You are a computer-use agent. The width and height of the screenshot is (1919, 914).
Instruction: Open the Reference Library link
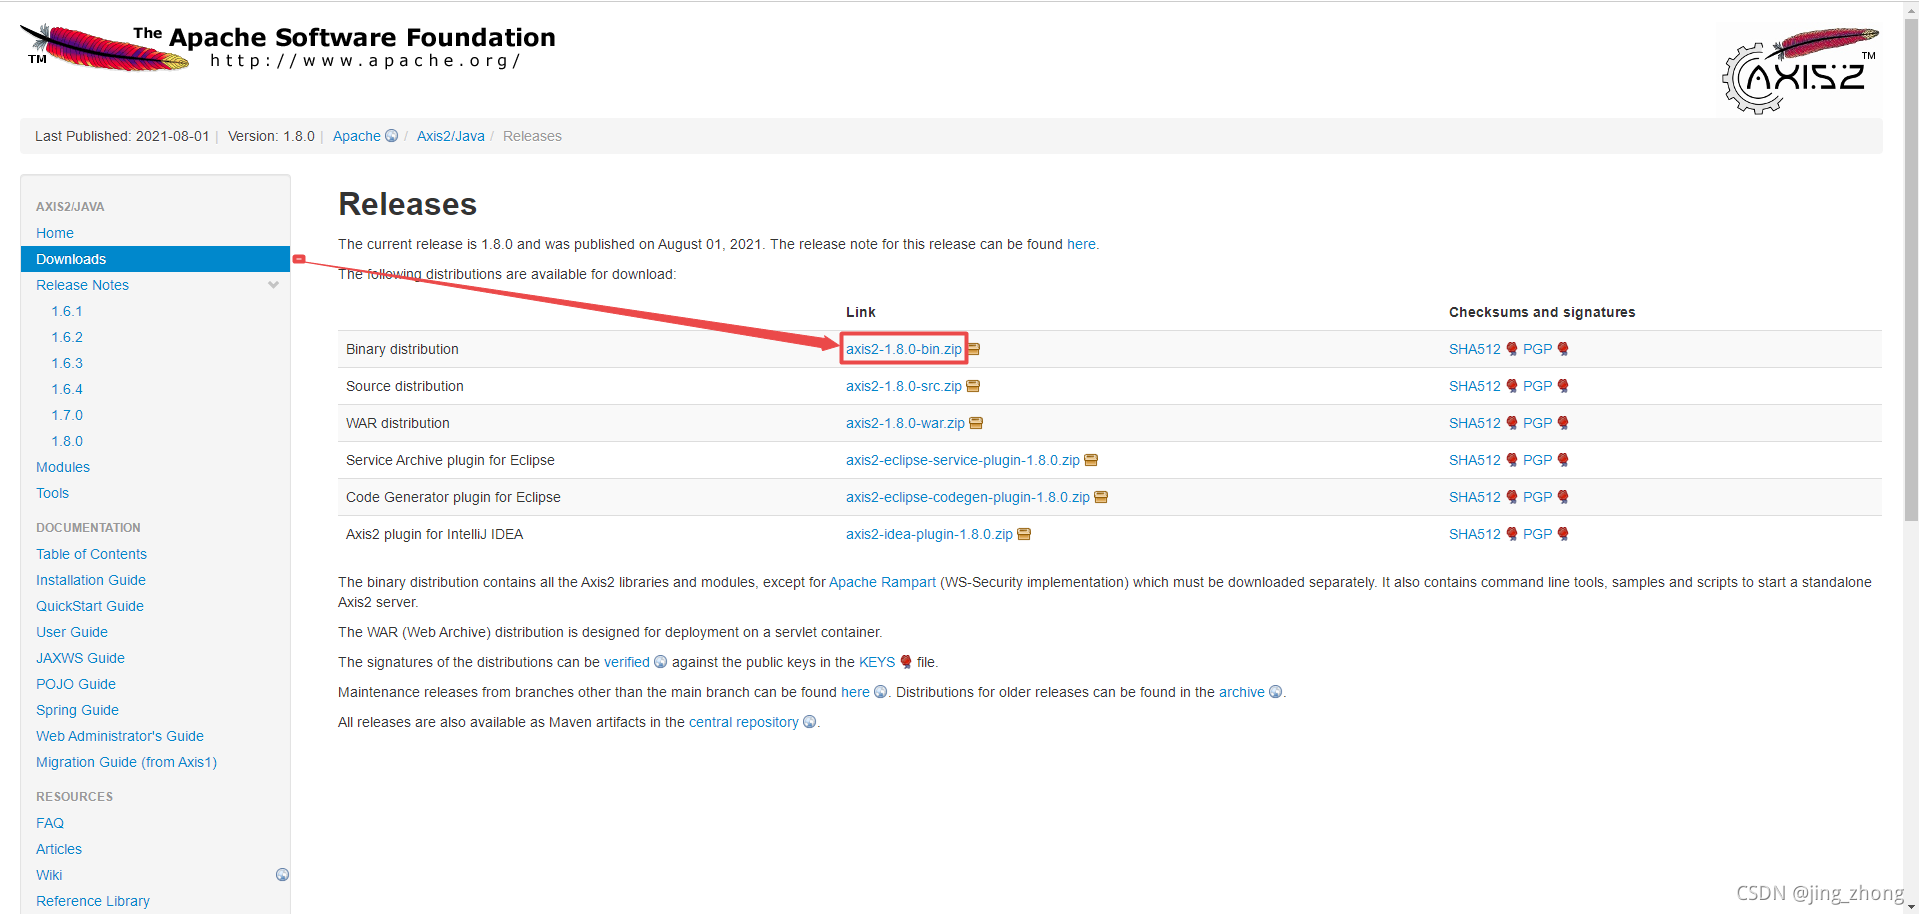(x=93, y=901)
